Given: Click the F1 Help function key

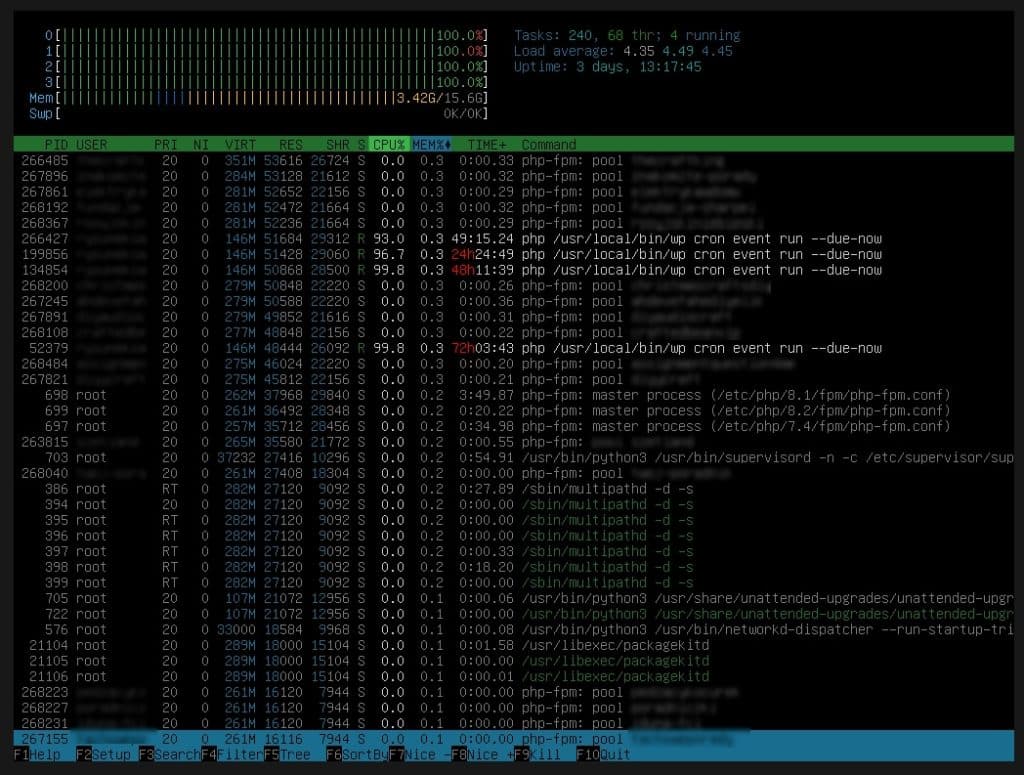Looking at the screenshot, I should 37,755.
